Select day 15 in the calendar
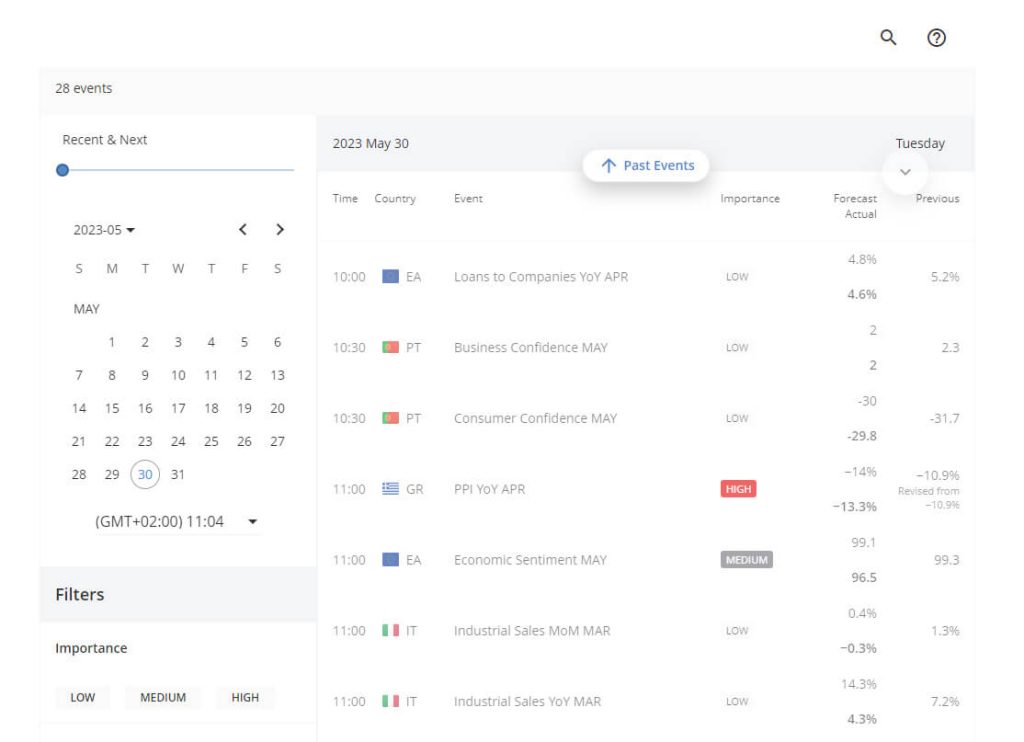This screenshot has width=1024, height=742. [112, 408]
